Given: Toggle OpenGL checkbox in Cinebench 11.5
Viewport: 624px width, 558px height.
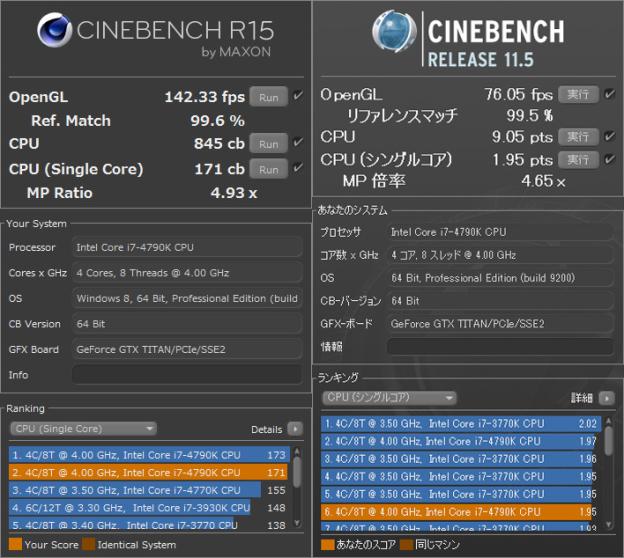Looking at the screenshot, I should coord(609,94).
